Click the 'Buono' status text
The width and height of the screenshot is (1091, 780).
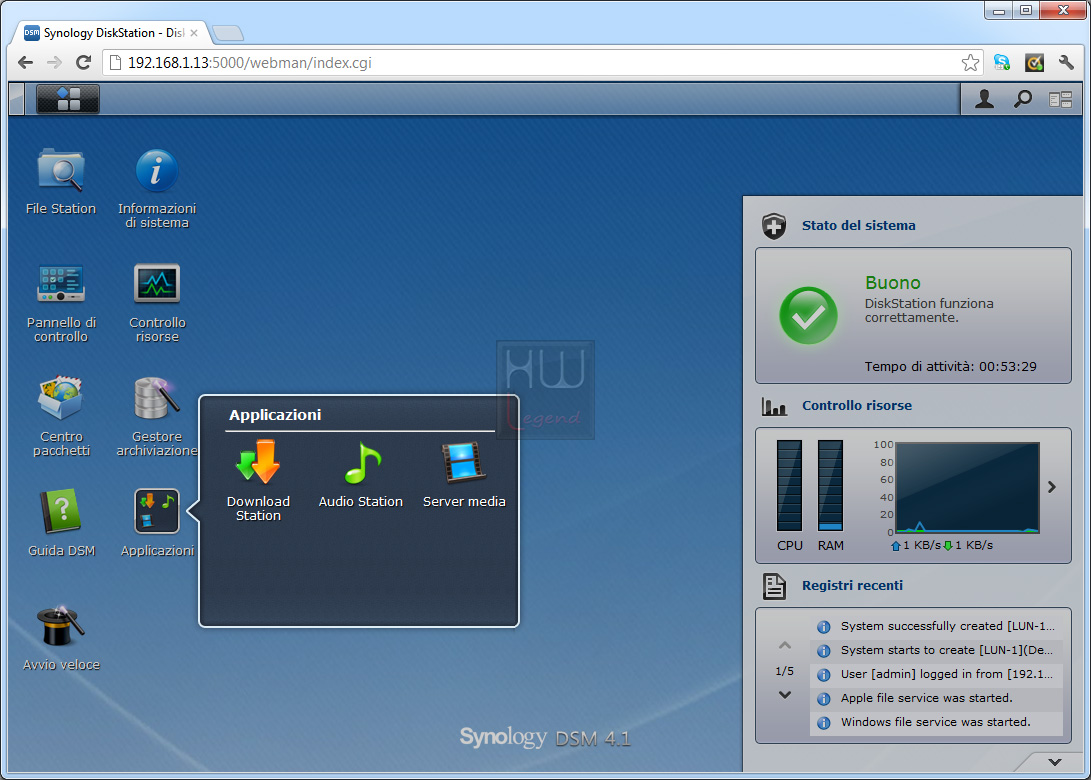[893, 282]
